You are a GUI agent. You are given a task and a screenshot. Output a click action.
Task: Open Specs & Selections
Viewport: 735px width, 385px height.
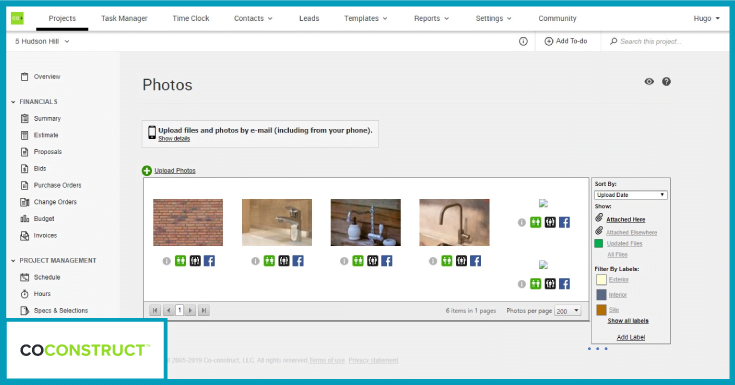point(54,310)
